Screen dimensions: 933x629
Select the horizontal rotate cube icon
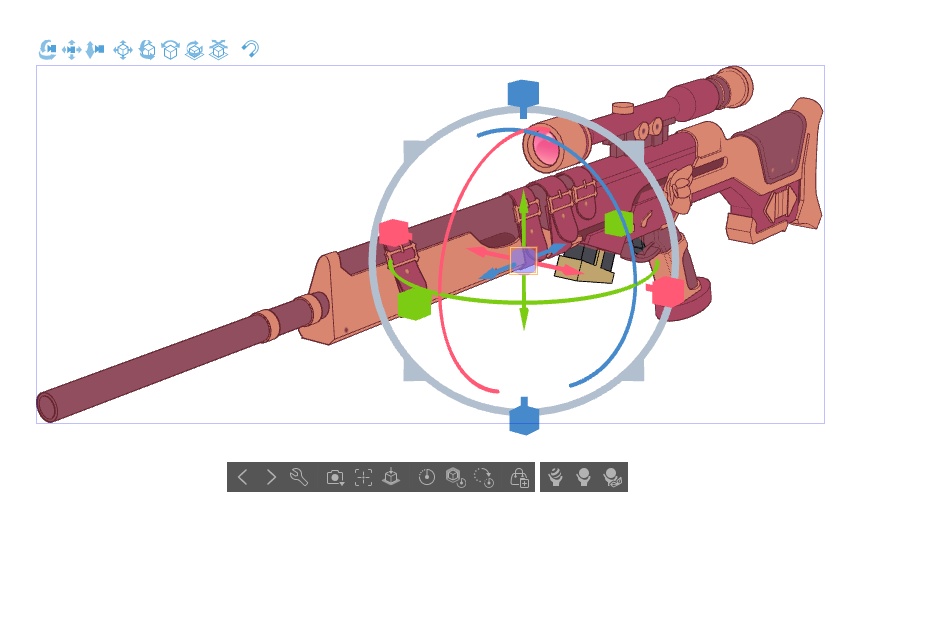(x=171, y=49)
